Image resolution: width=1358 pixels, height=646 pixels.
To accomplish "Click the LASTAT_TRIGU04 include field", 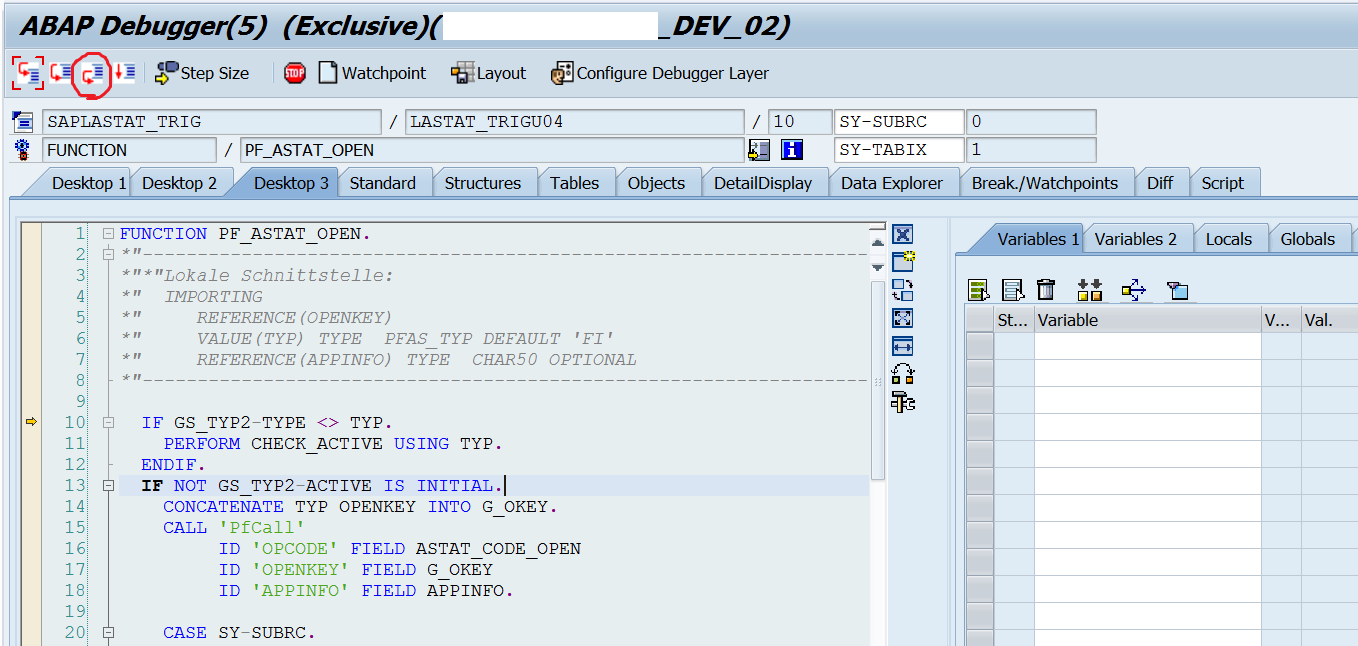I will coord(575,122).
